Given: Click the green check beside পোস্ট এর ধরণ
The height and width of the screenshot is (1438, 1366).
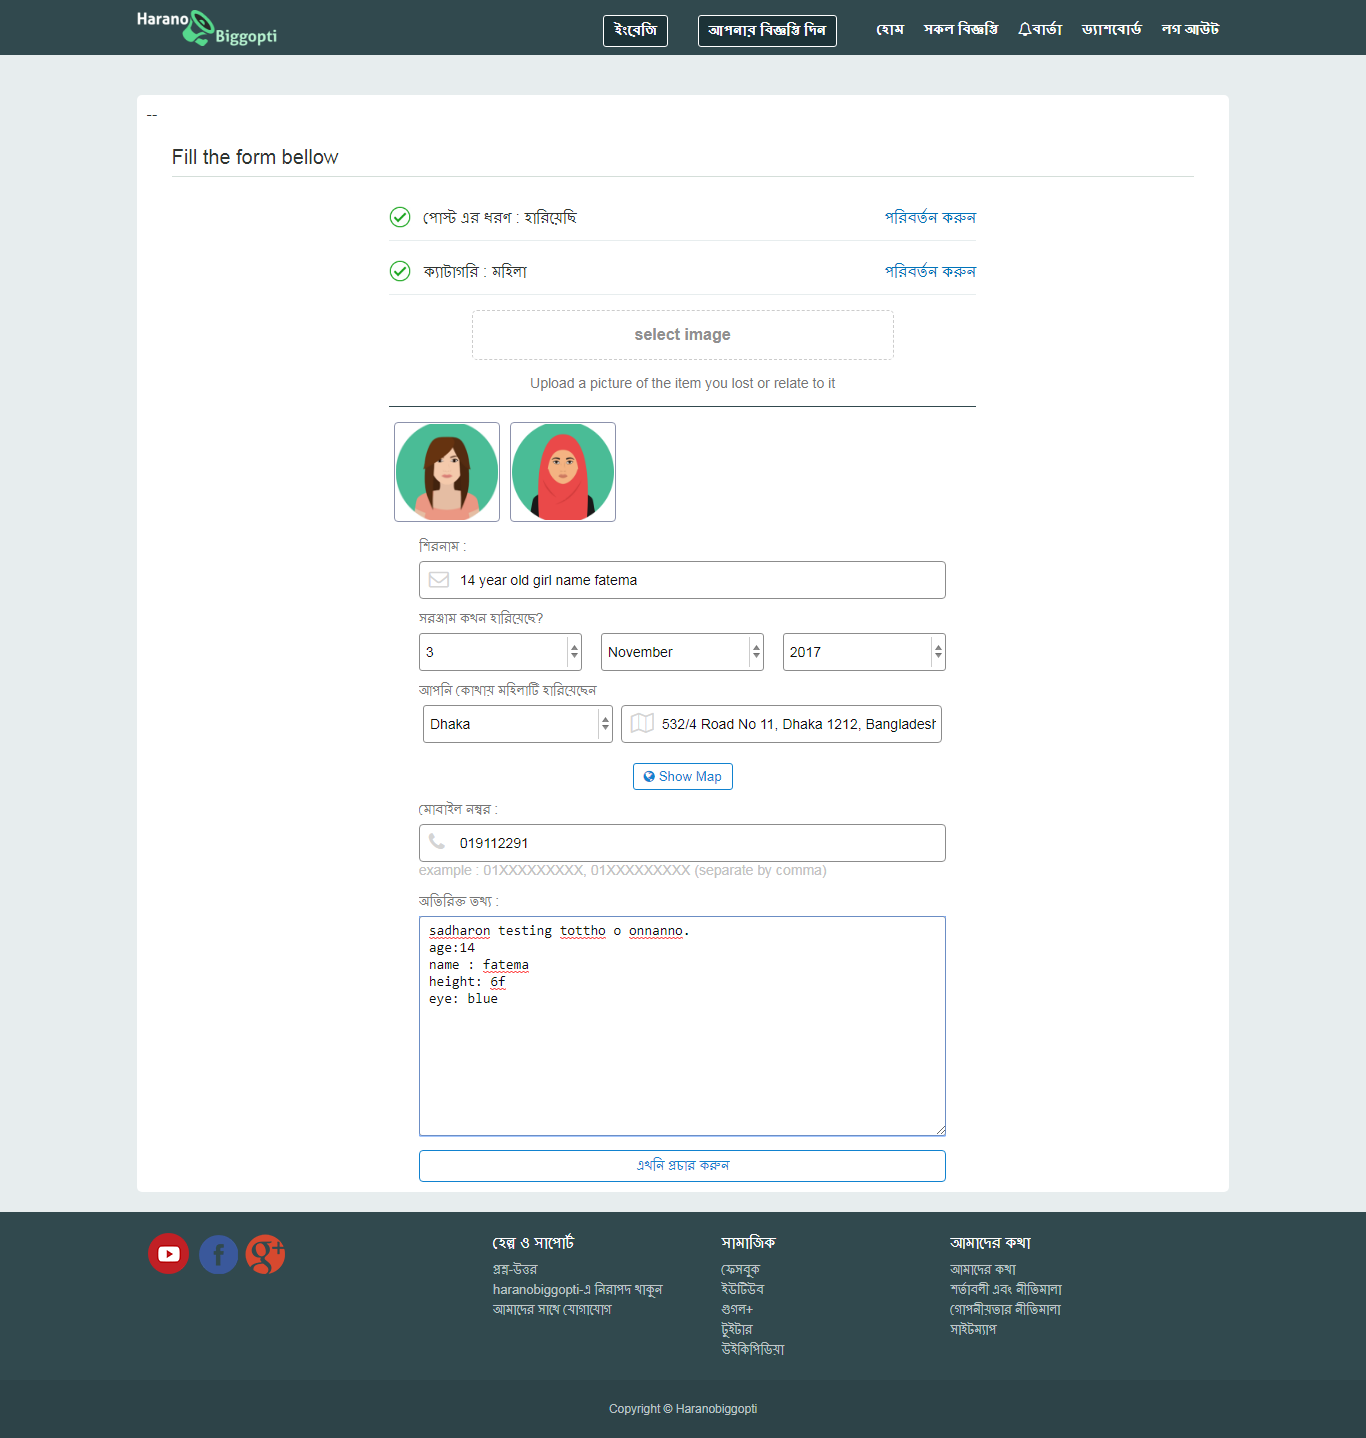Looking at the screenshot, I should [400, 217].
